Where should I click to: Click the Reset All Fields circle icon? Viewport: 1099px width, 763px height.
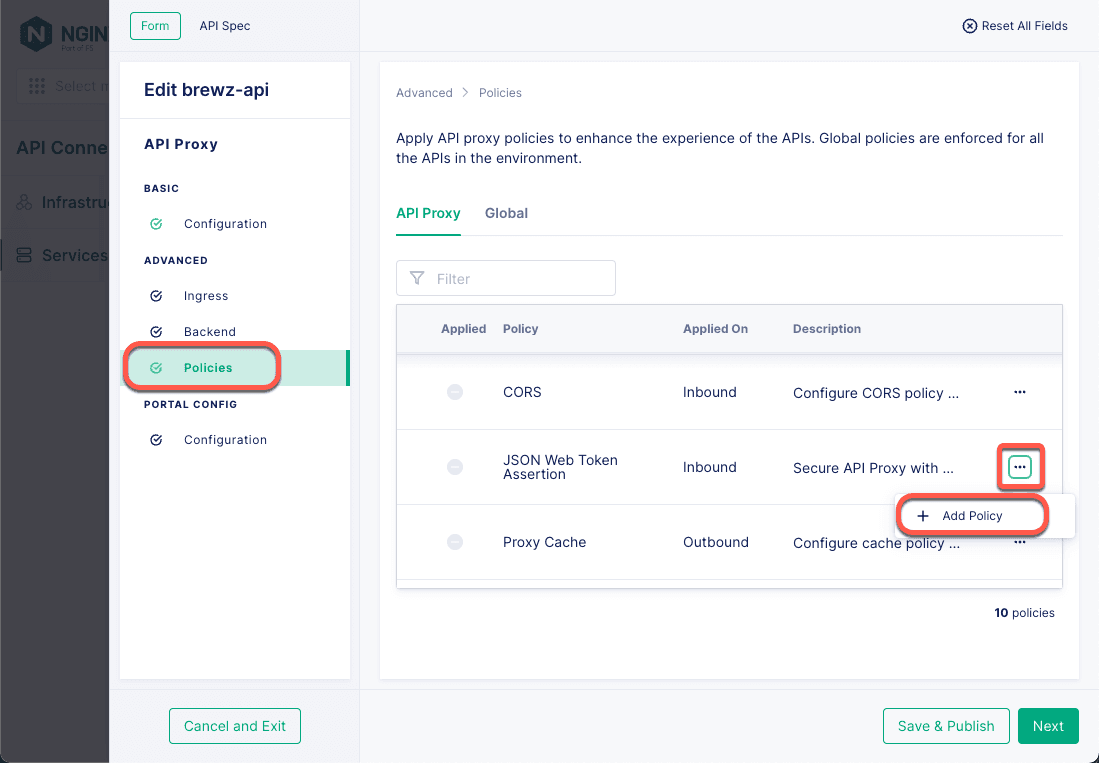(969, 26)
